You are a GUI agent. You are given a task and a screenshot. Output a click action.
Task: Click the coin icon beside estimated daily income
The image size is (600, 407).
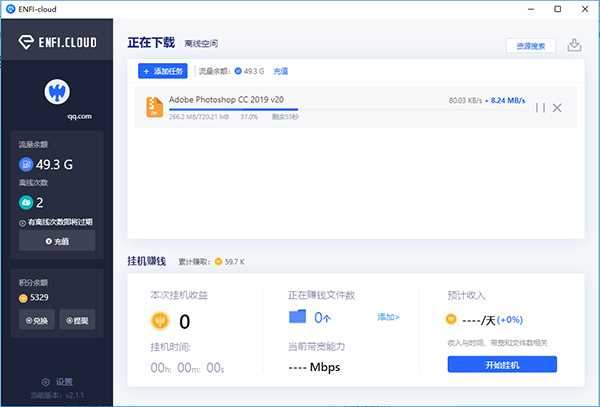point(451,319)
